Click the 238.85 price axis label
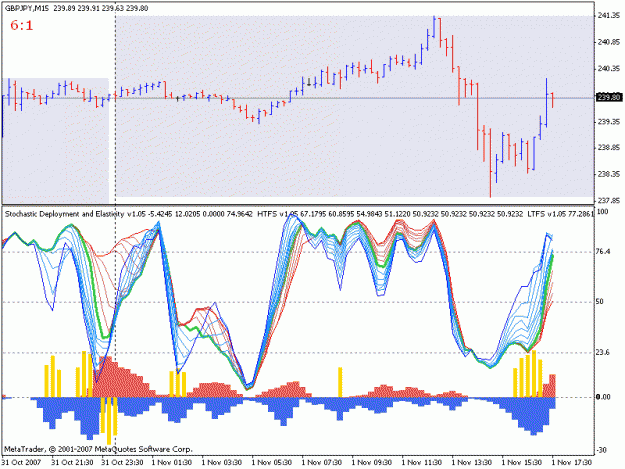 point(609,147)
